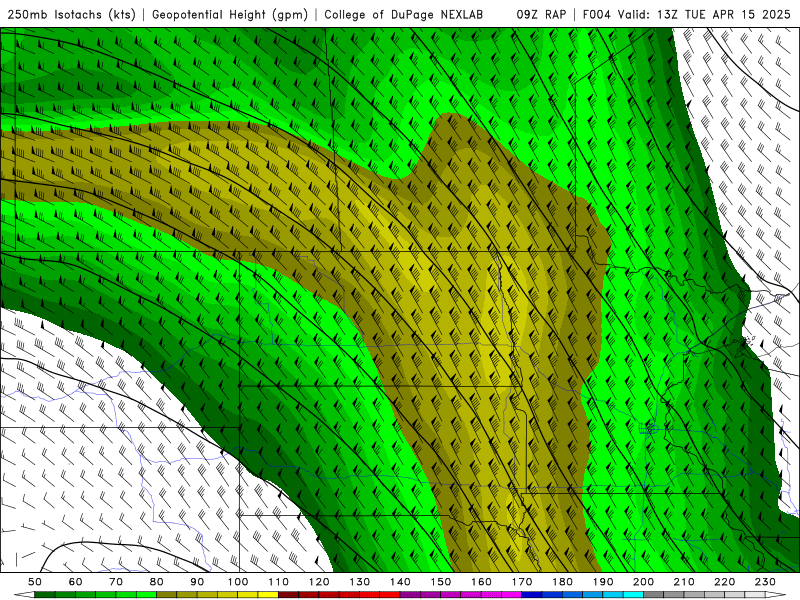Click the '250mb Isotachs (kts)' title text
Screen dimensions: 800x600
(72, 15)
